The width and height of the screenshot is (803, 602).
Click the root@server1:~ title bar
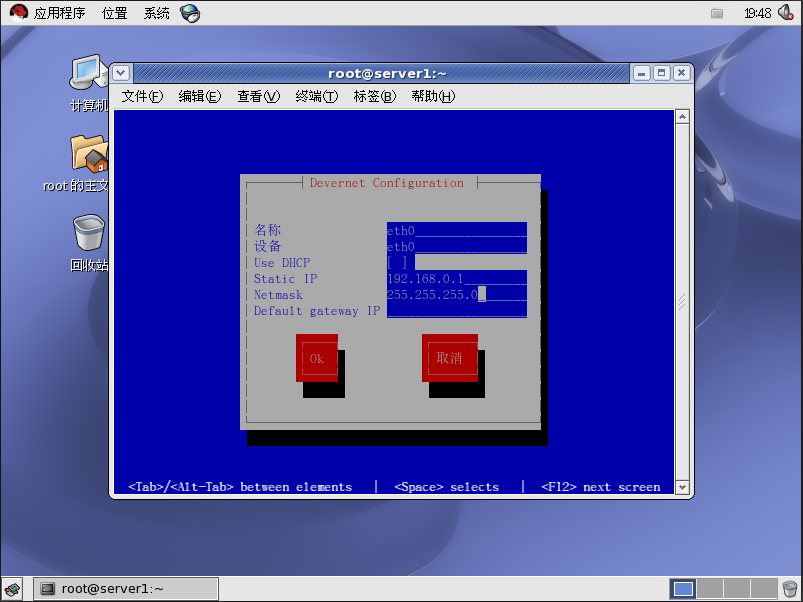[x=381, y=73]
